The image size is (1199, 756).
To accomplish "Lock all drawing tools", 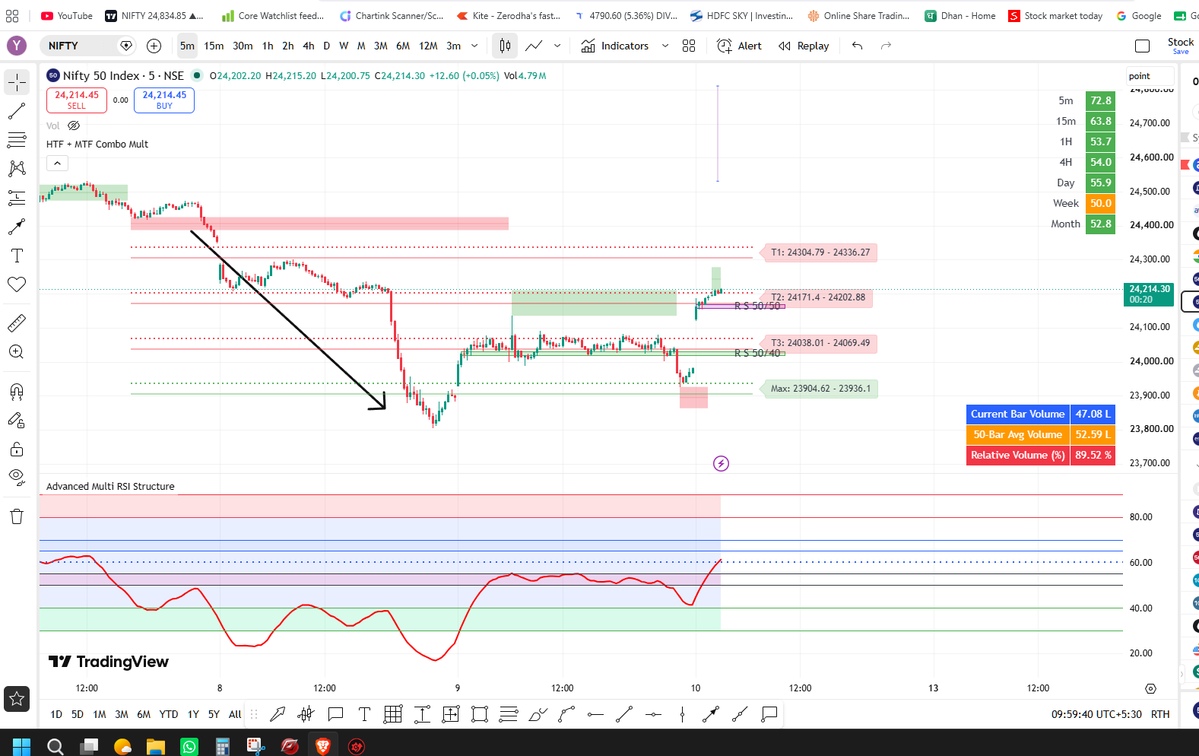I will (17, 449).
